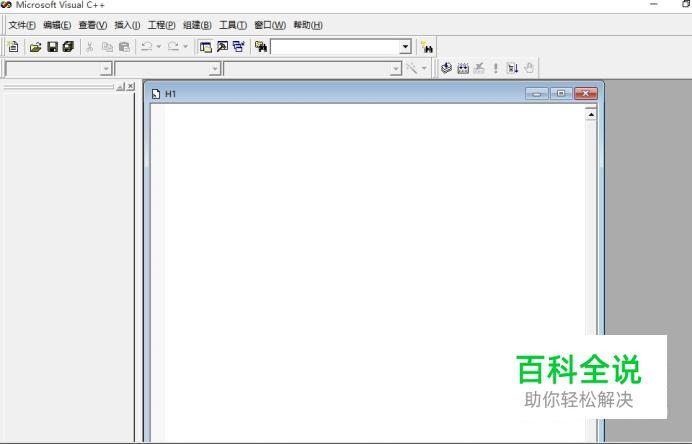Viewport: 692px width, 444px height.
Task: Click the Stop Build icon
Action: [x=479, y=68]
